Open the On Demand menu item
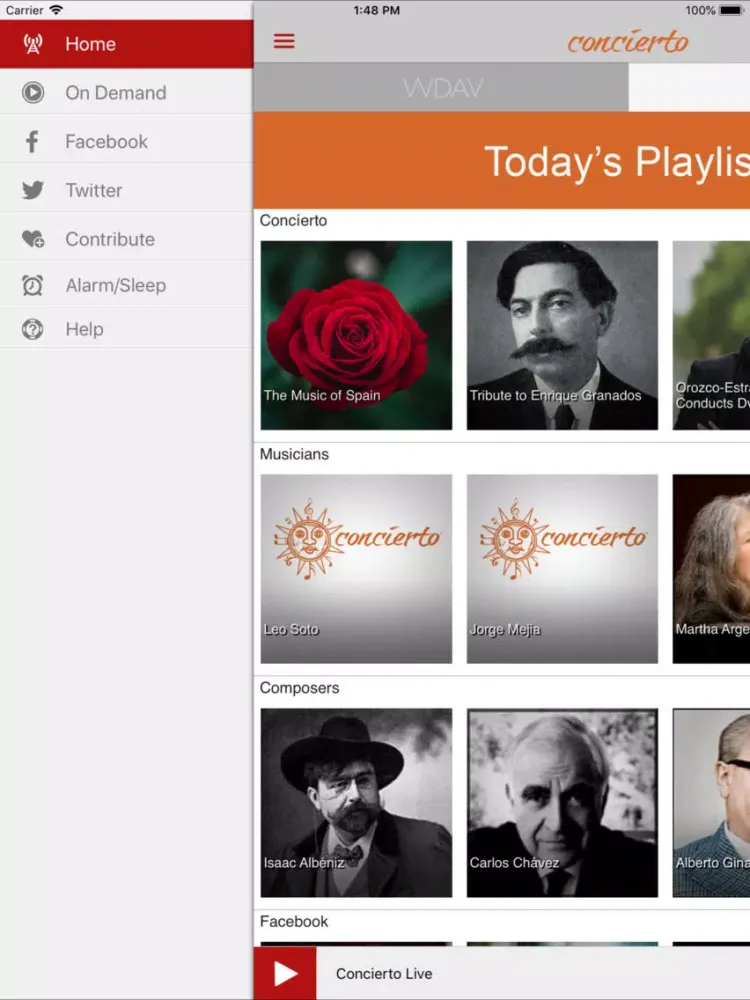 tap(126, 92)
